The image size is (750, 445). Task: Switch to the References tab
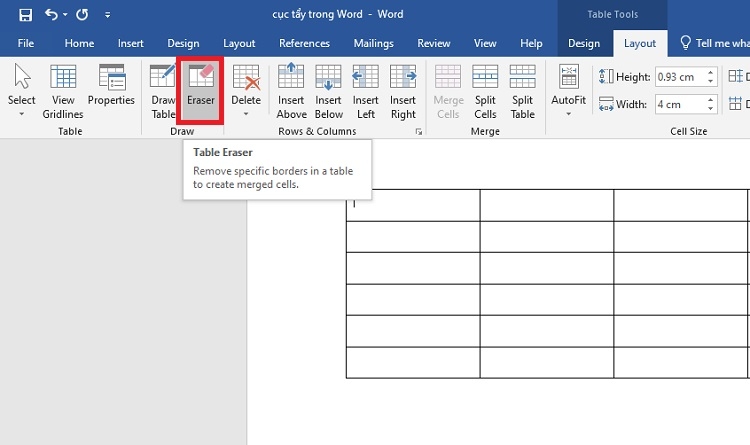pos(304,44)
